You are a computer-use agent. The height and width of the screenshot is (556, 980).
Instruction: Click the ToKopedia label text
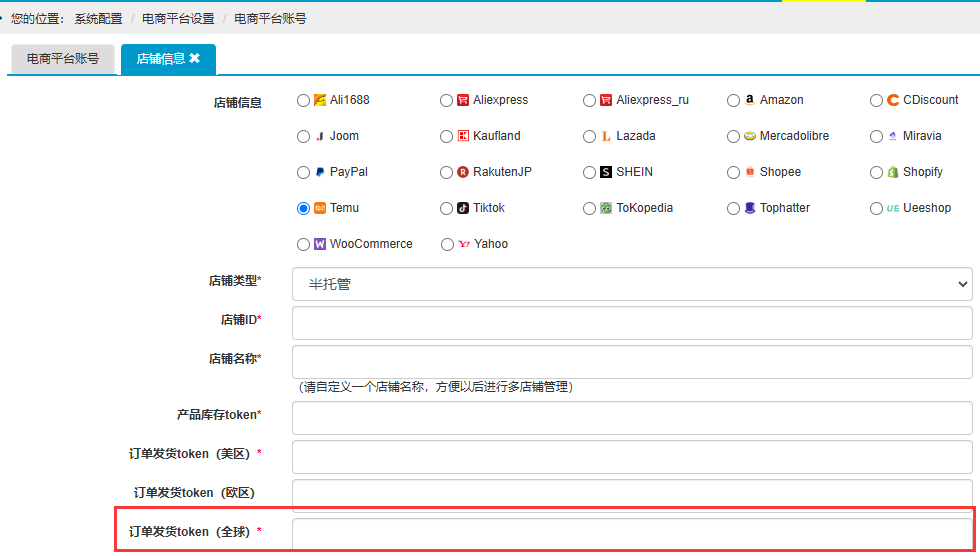tap(644, 208)
